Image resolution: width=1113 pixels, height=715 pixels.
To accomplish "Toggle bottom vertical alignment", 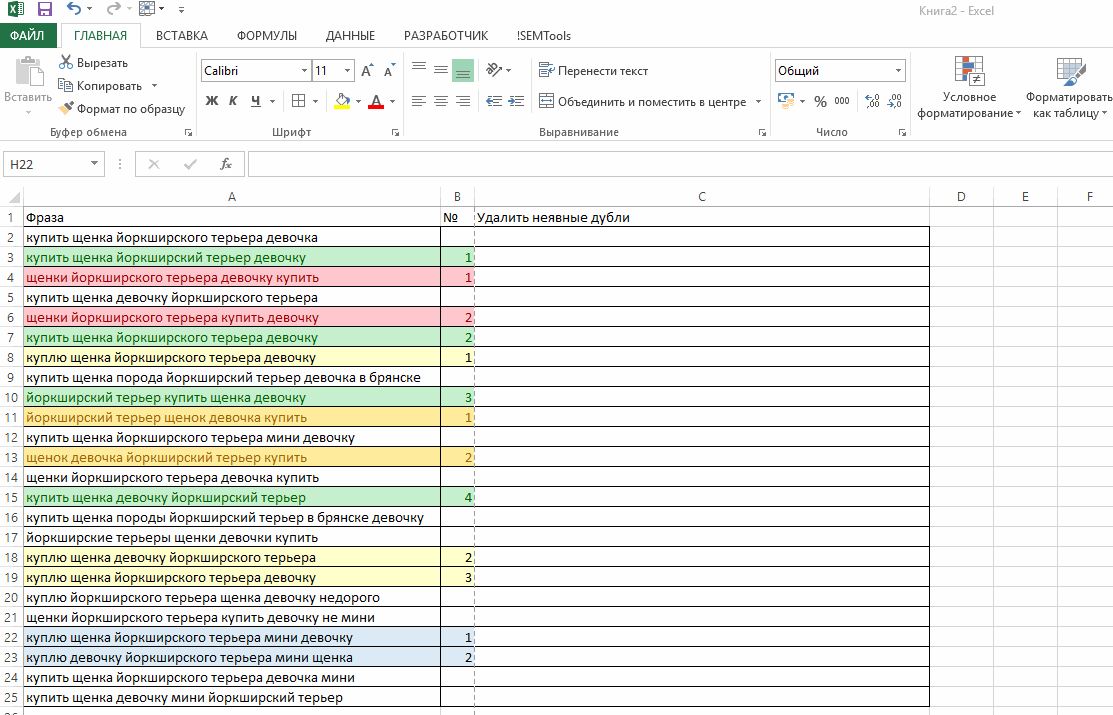I will (x=463, y=70).
